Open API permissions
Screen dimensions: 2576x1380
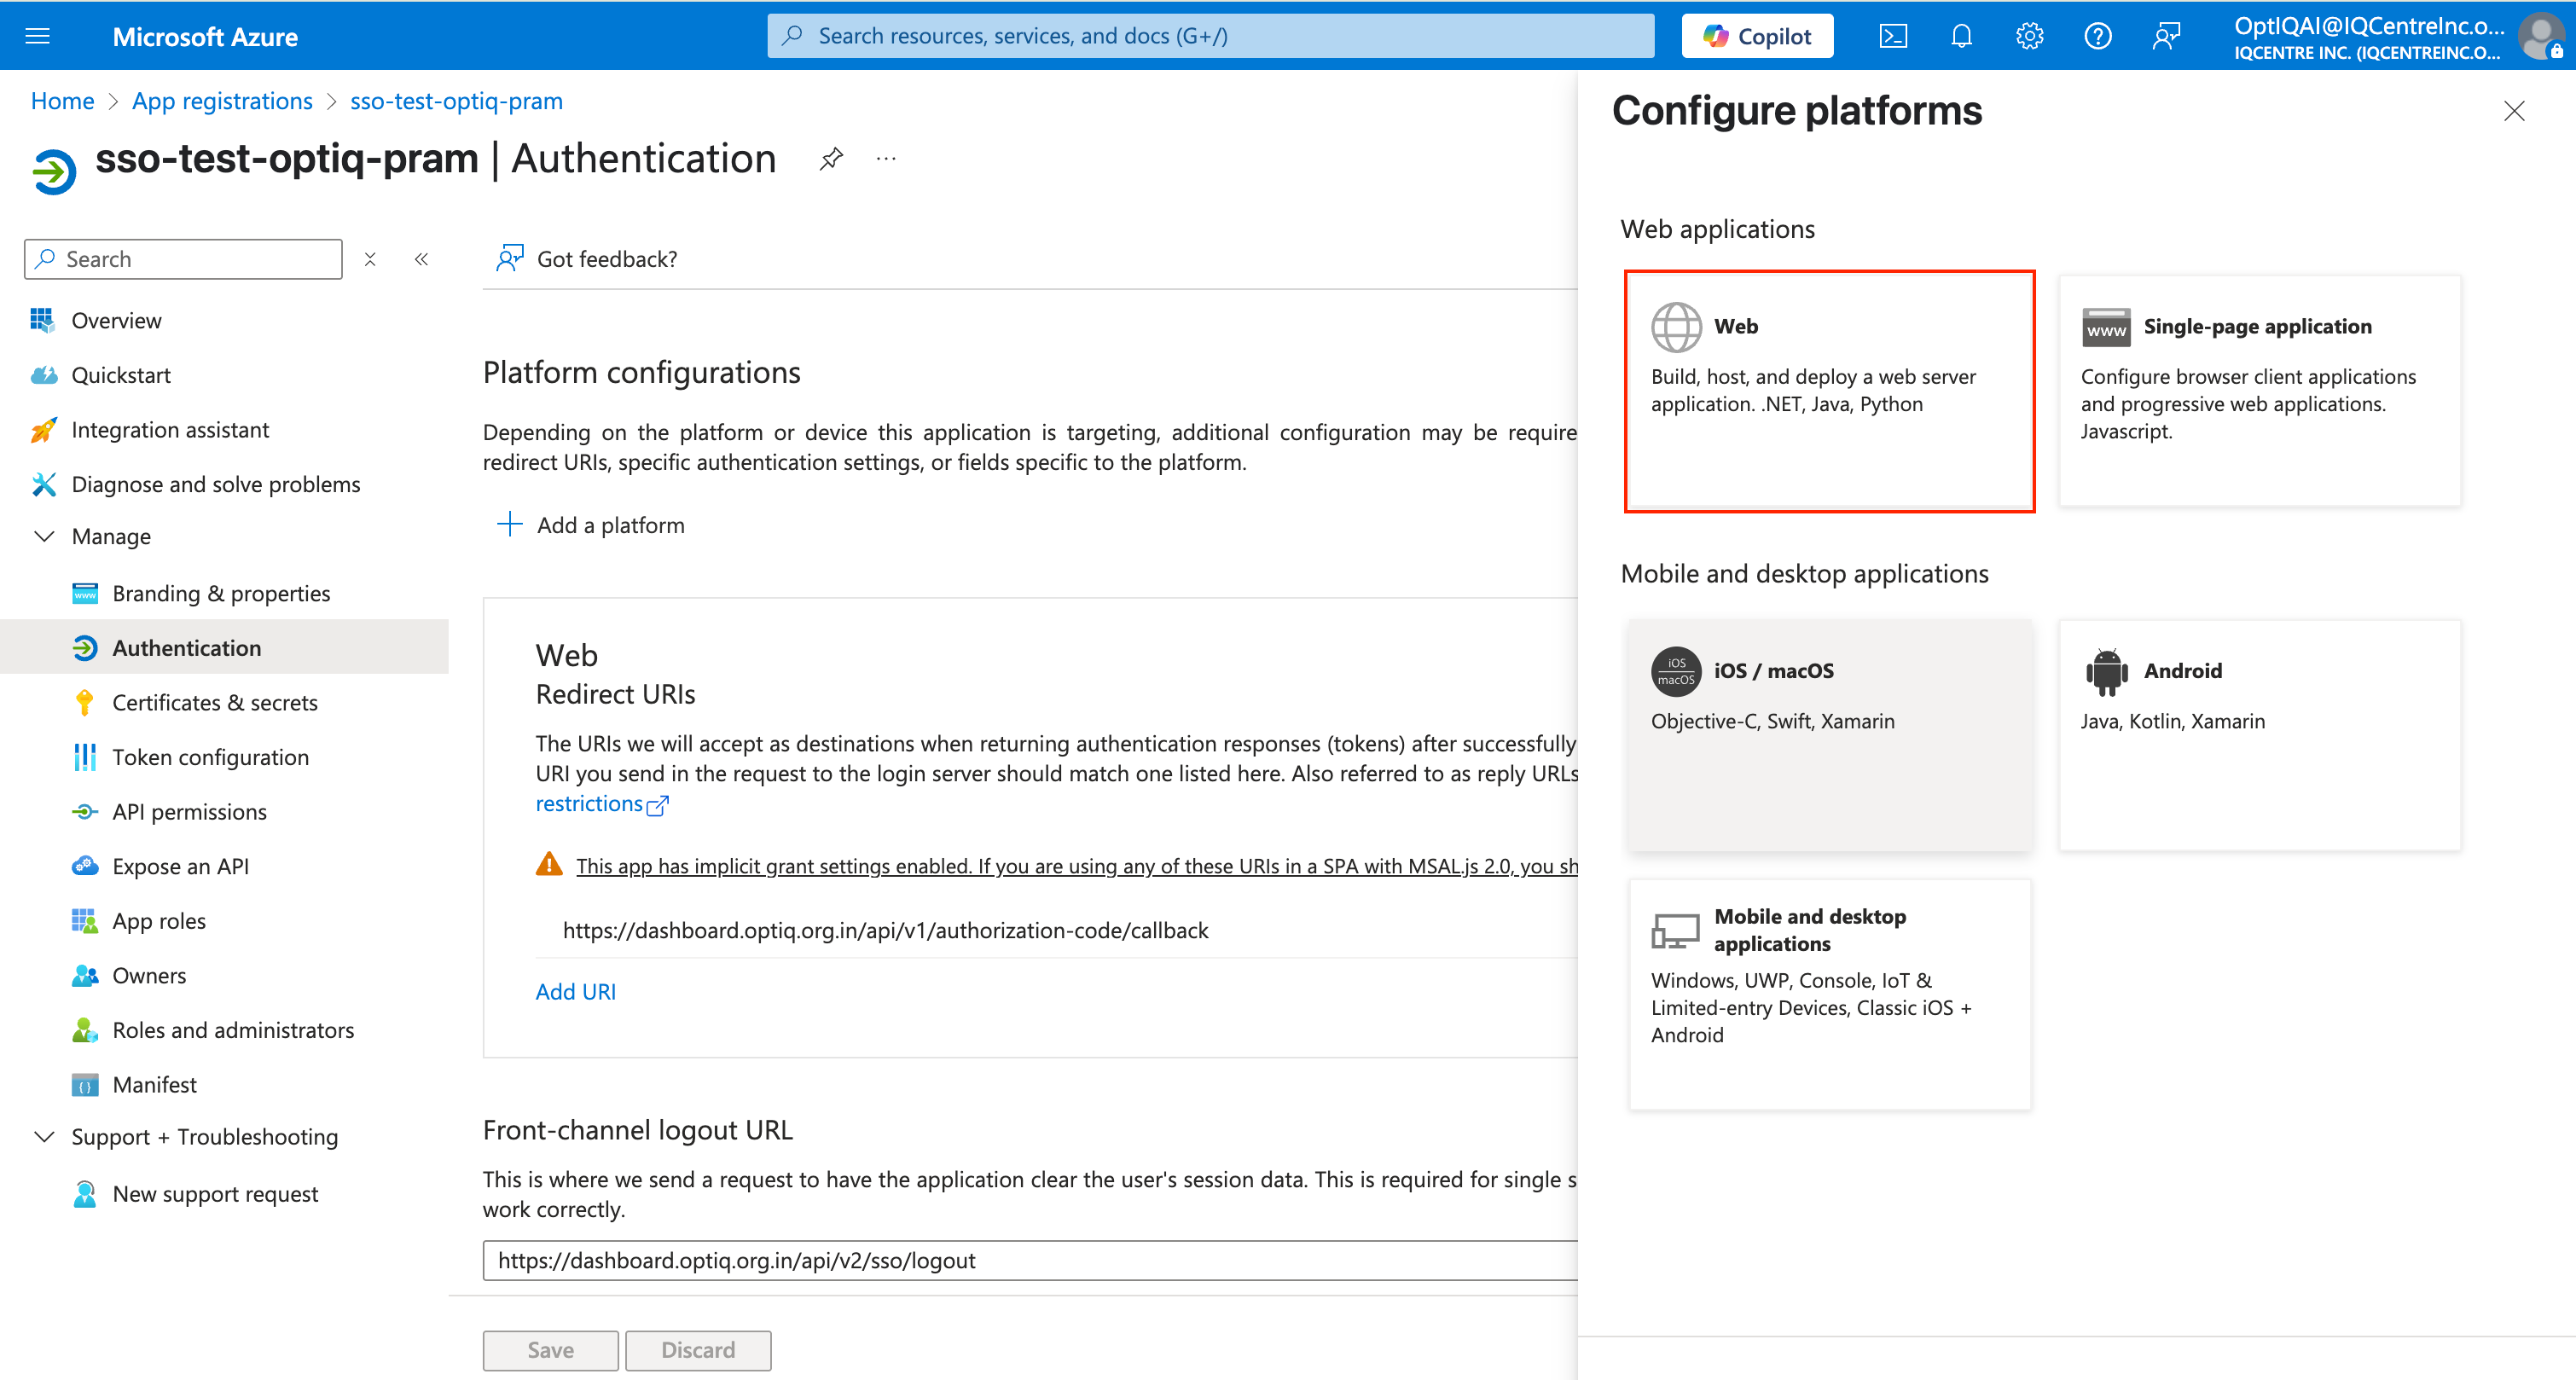189,811
